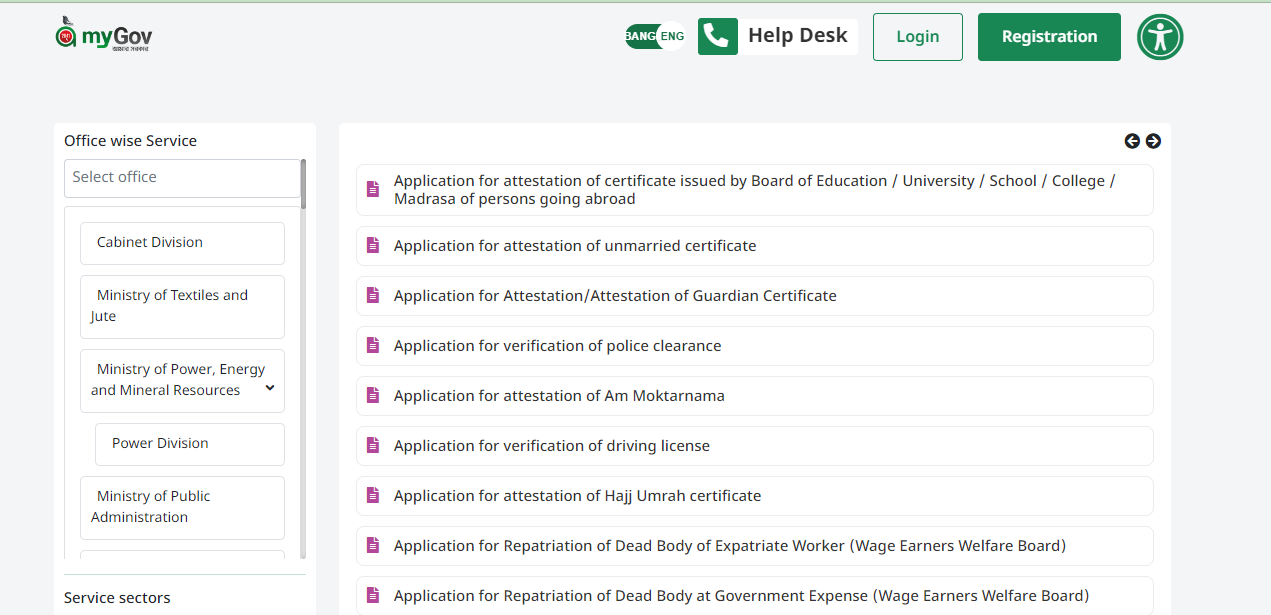This screenshot has height=615, width=1271.
Task: Click the document icon beside Hajj Umrah certificate
Action: pos(373,495)
